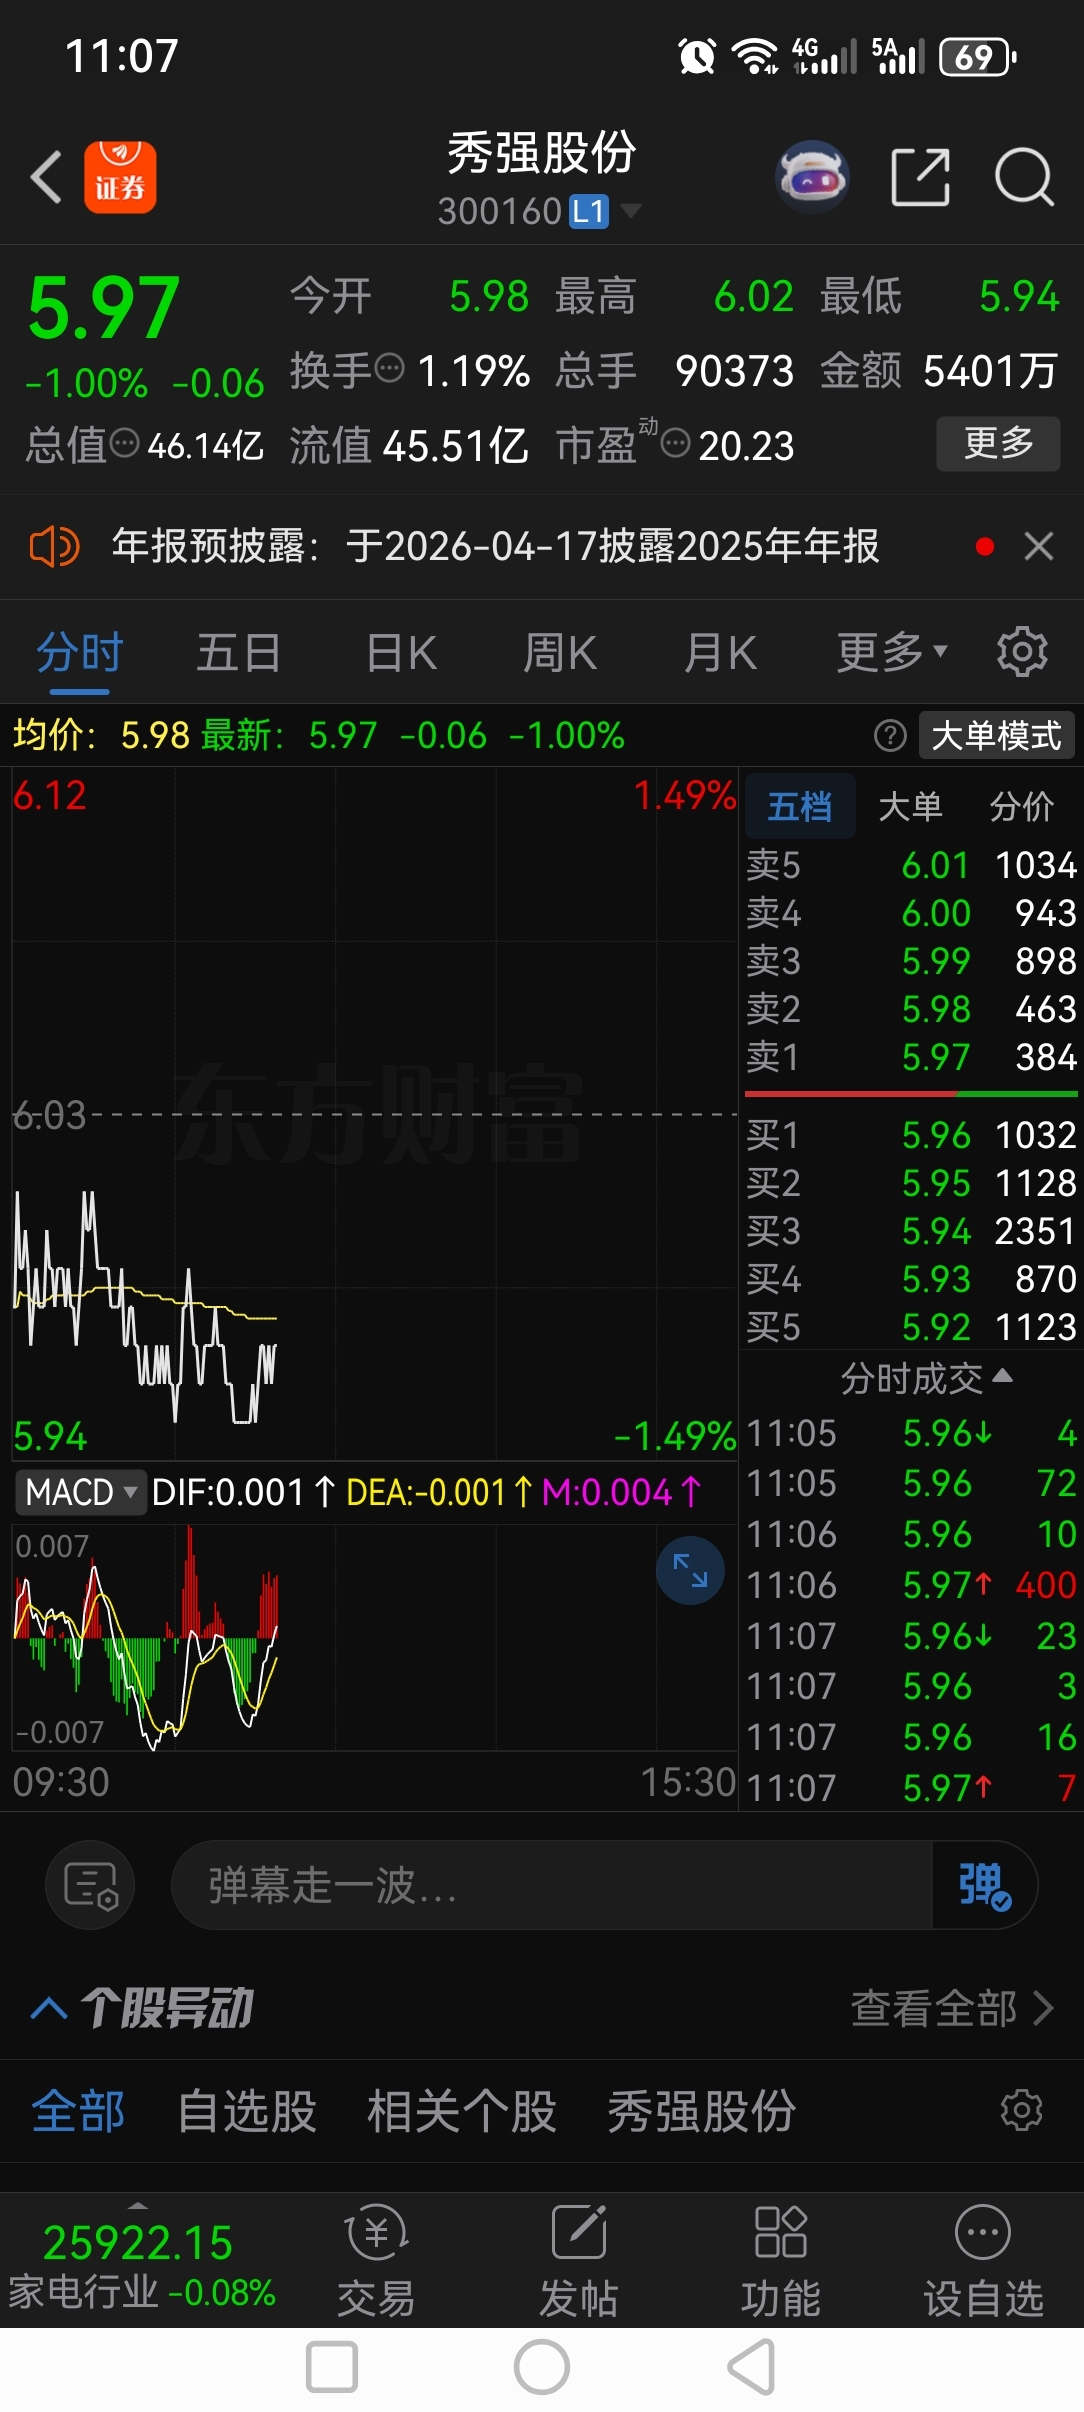This screenshot has height=2412, width=1084.
Task: Tap Android home circle button
Action: click(542, 2368)
